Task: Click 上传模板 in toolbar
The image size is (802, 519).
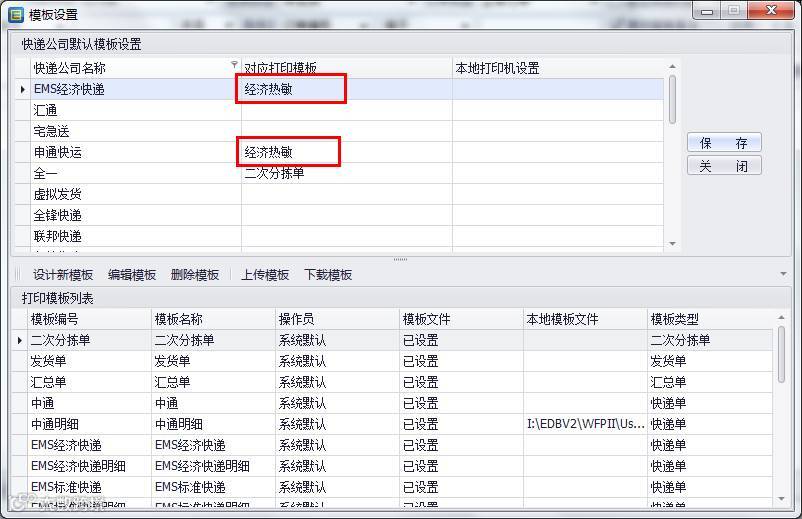Action: click(265, 275)
